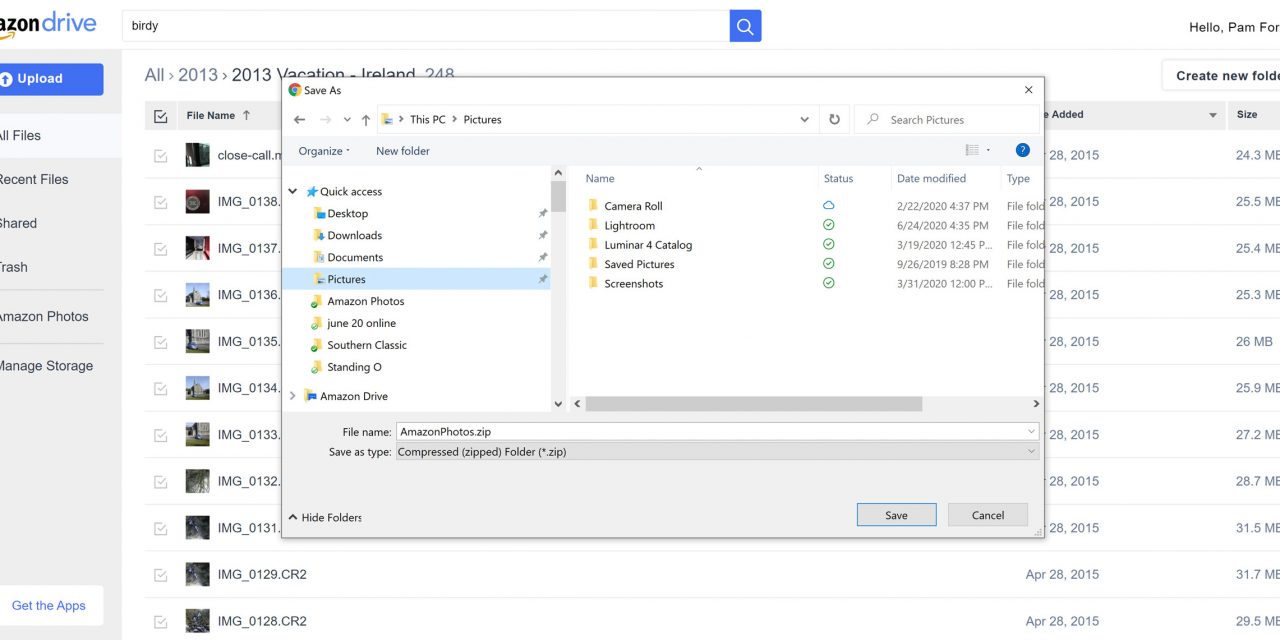
Task: Open the Lightroom folder
Action: (629, 226)
